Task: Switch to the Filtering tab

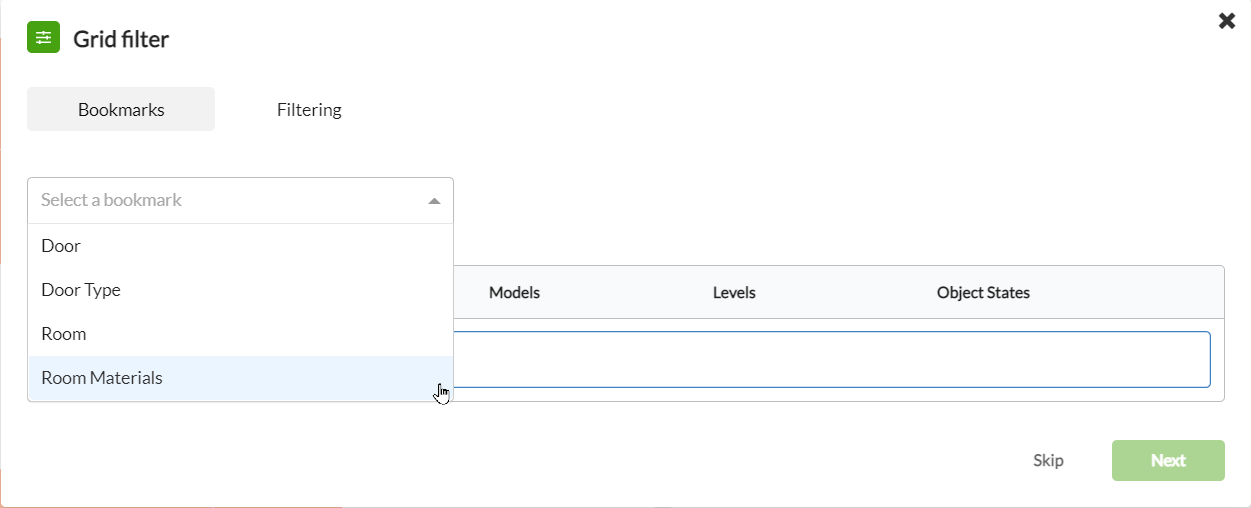Action: click(x=309, y=109)
